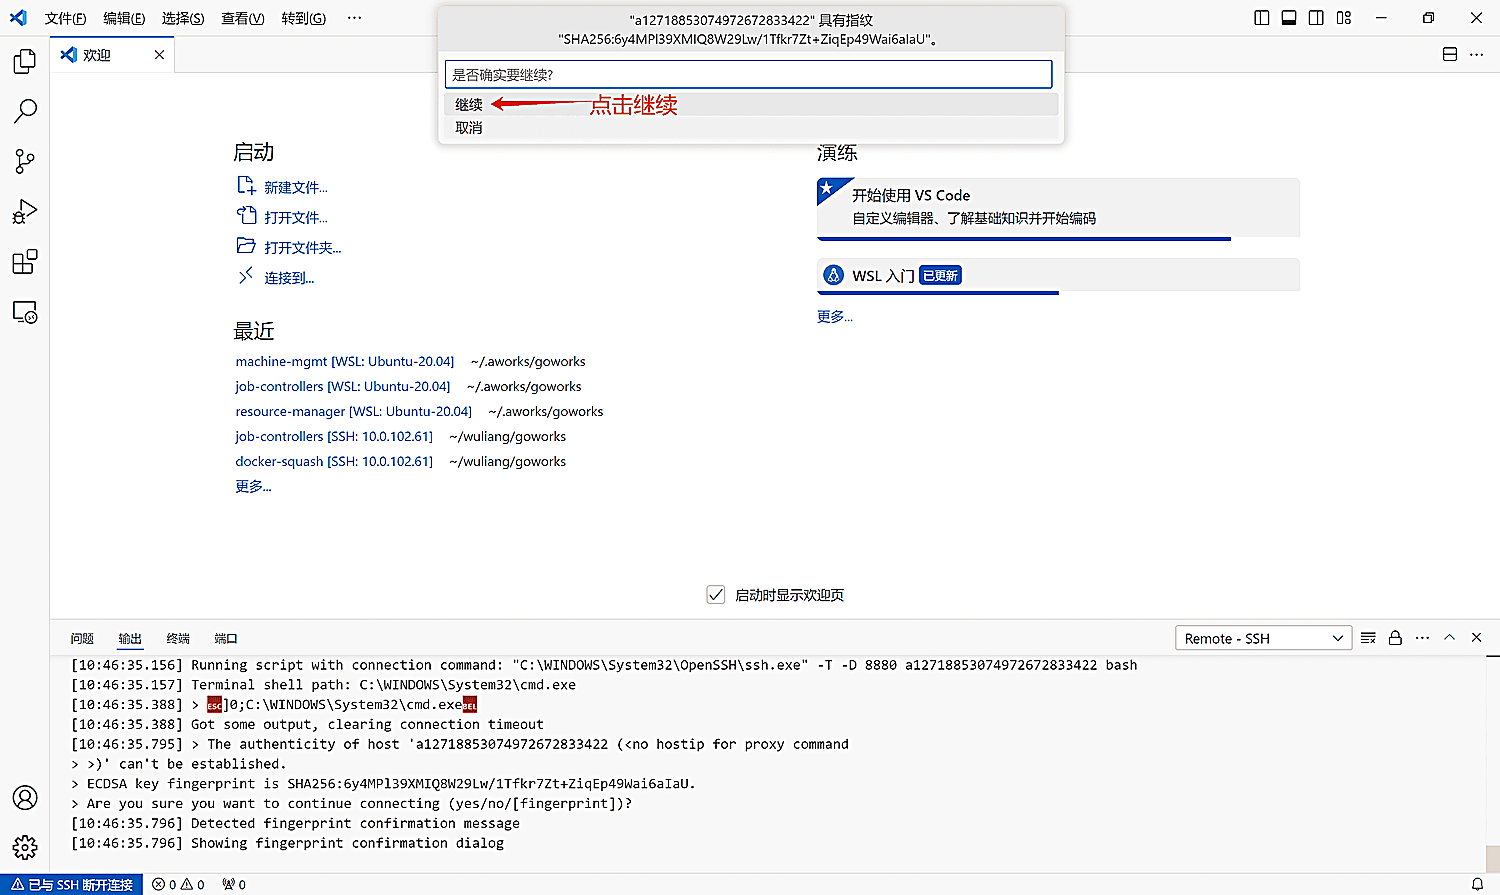1500x895 pixels.
Task: Open the Extensions view
Action: tap(25, 262)
